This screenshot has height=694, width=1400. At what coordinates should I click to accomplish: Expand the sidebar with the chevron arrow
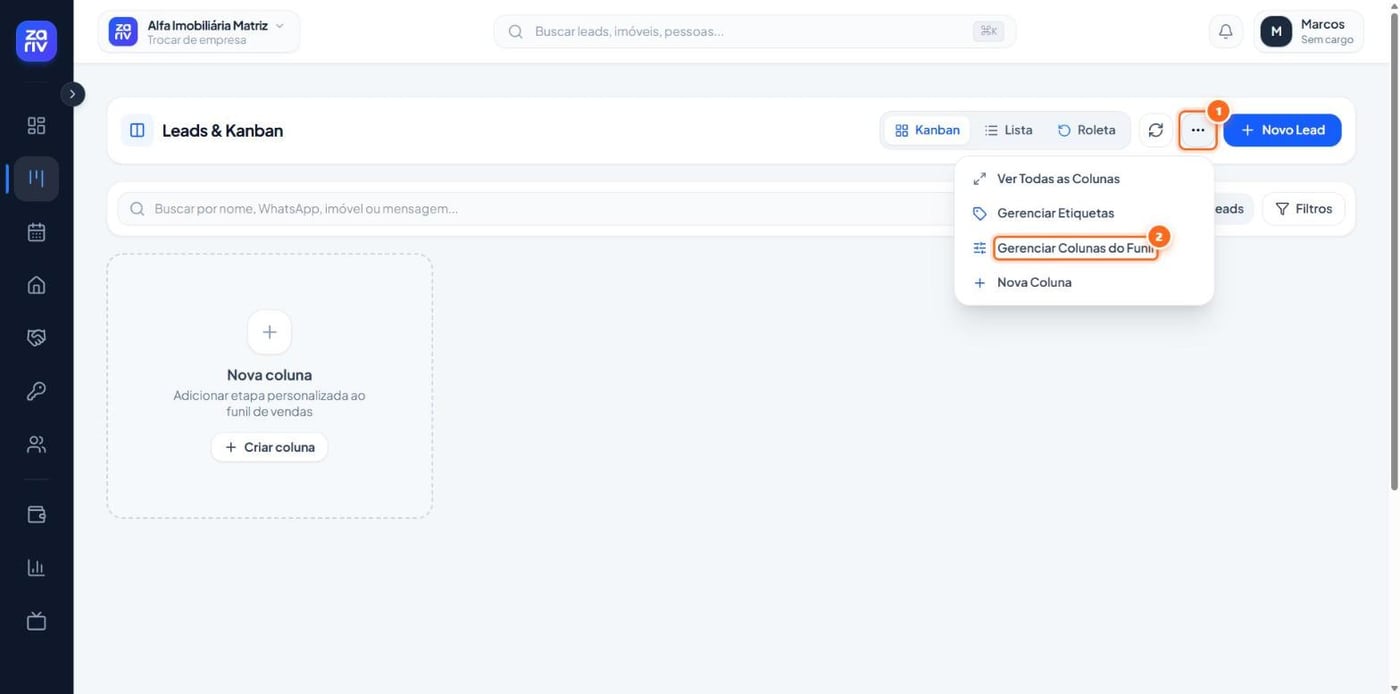pos(72,94)
